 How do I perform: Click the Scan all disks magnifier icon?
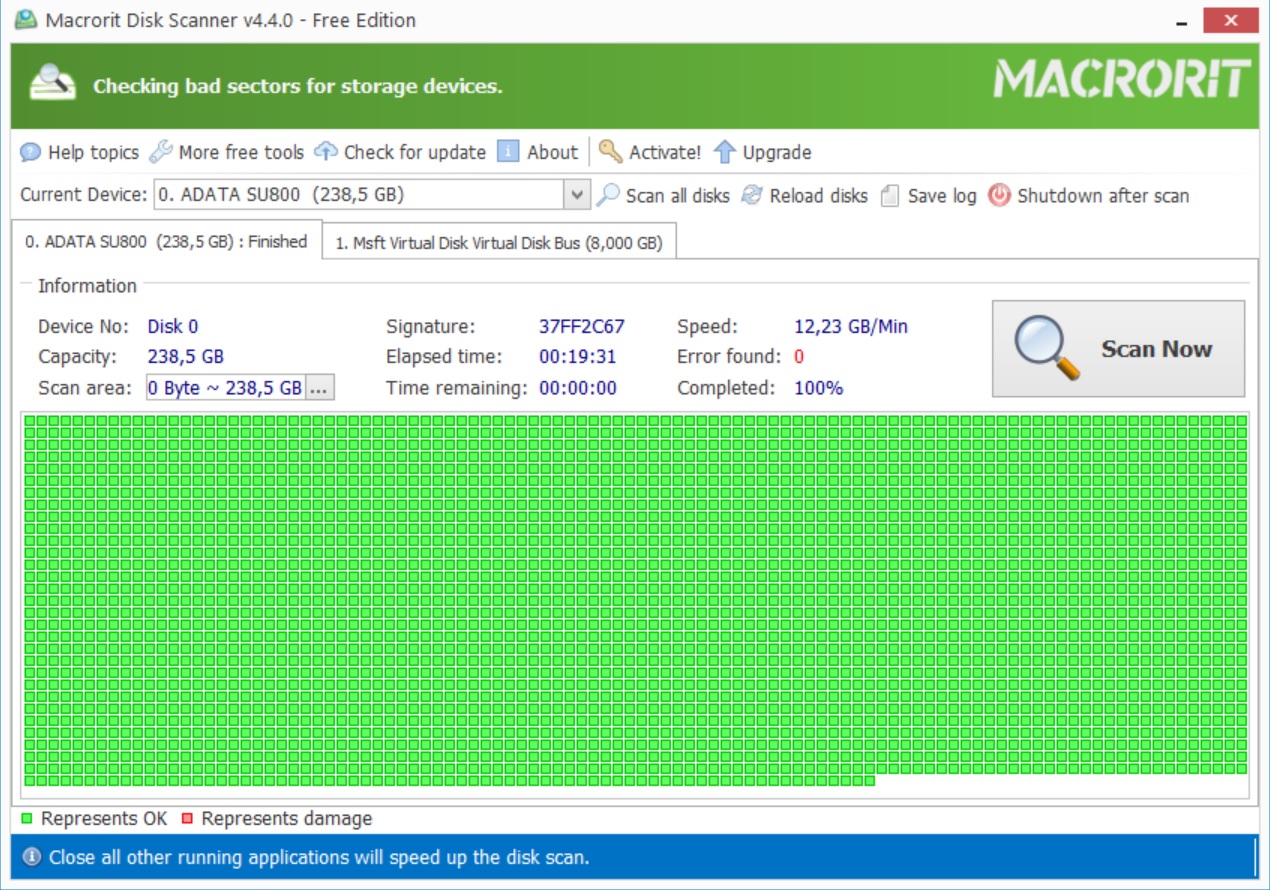coord(607,195)
